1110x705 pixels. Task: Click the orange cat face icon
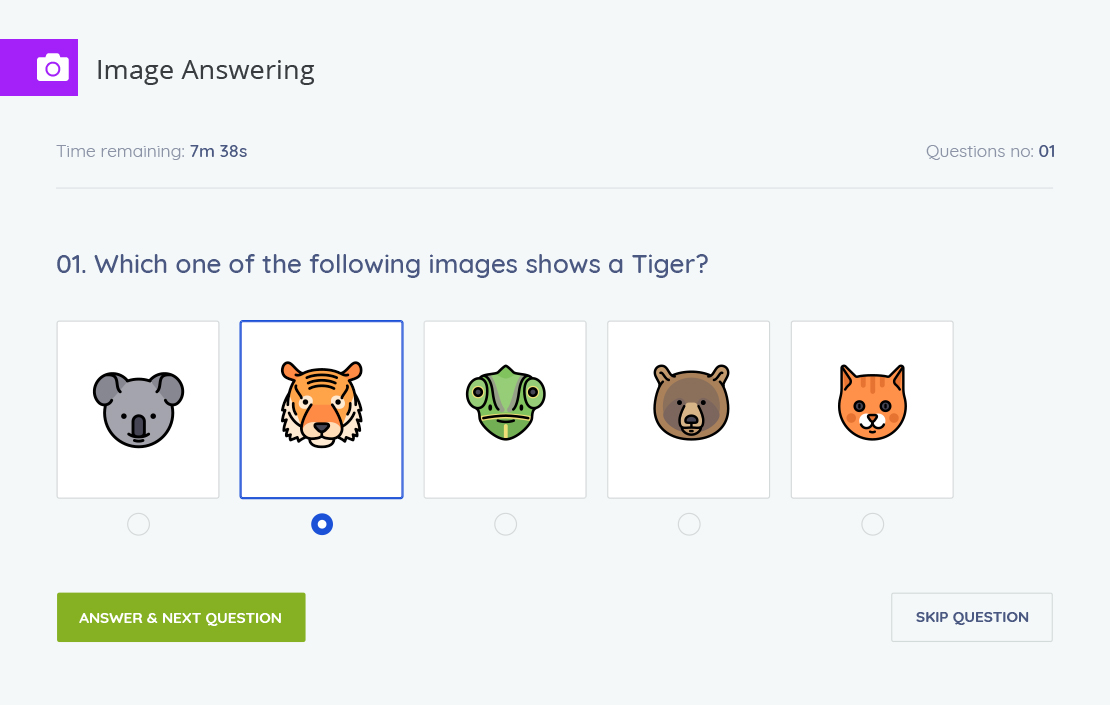click(872, 403)
